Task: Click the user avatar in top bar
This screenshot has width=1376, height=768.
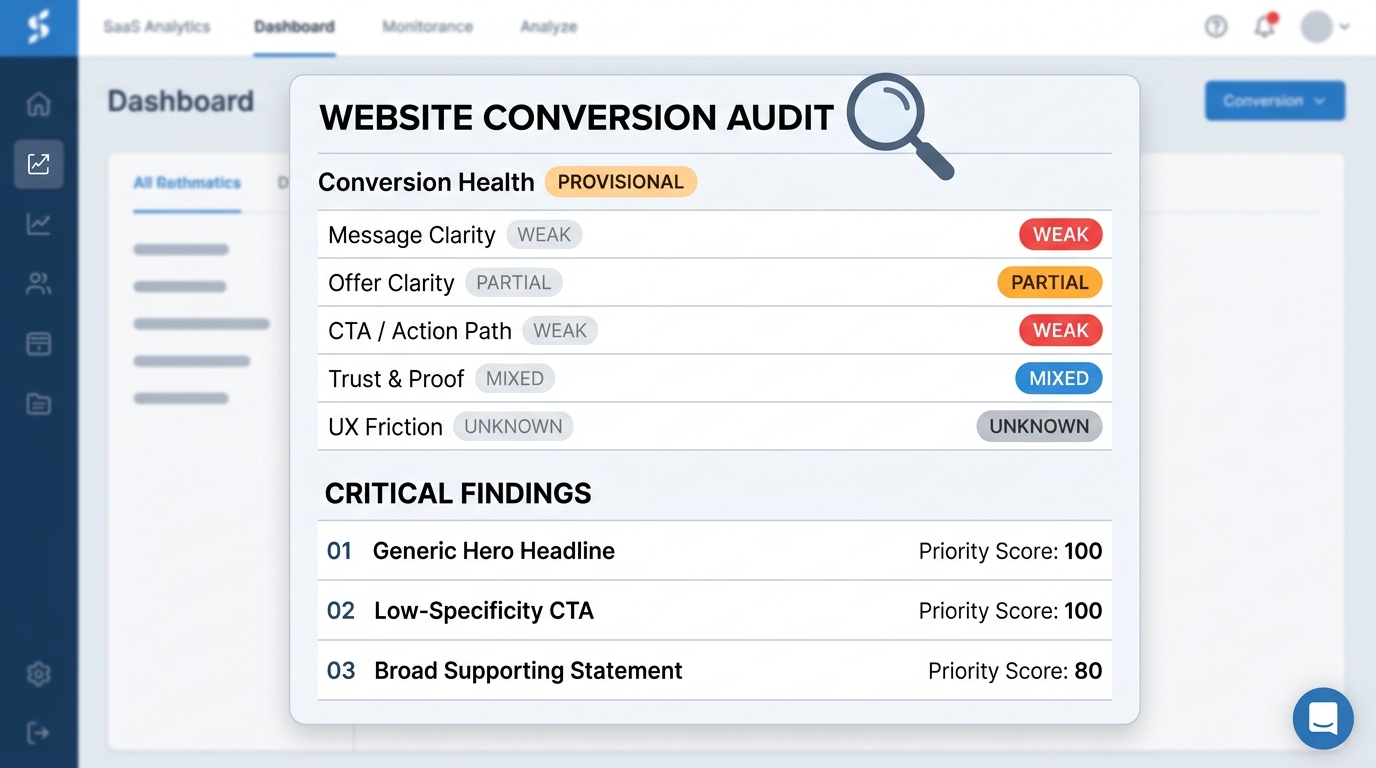Action: 1317,27
